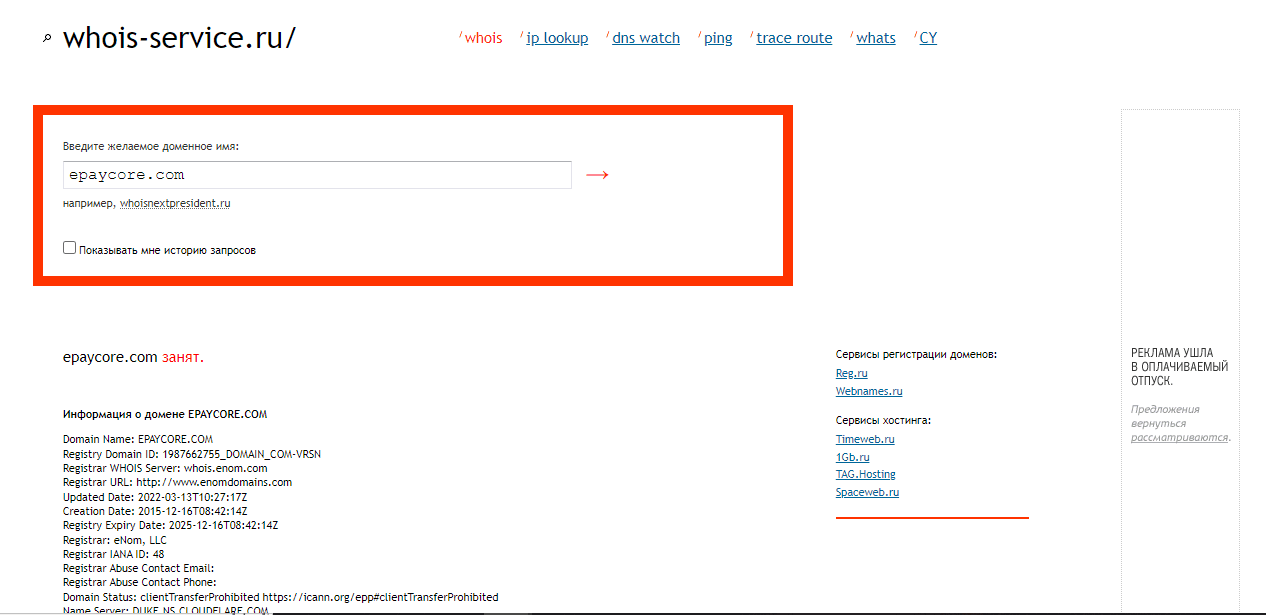Visit the Webnames.ru link
This screenshot has width=1266, height=615.
869,391
